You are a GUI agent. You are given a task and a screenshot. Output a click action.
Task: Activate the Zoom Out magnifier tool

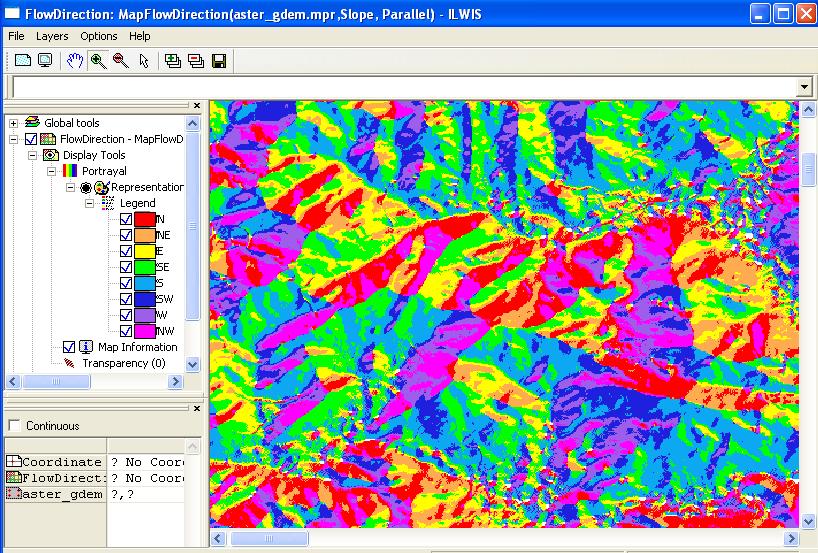point(121,61)
